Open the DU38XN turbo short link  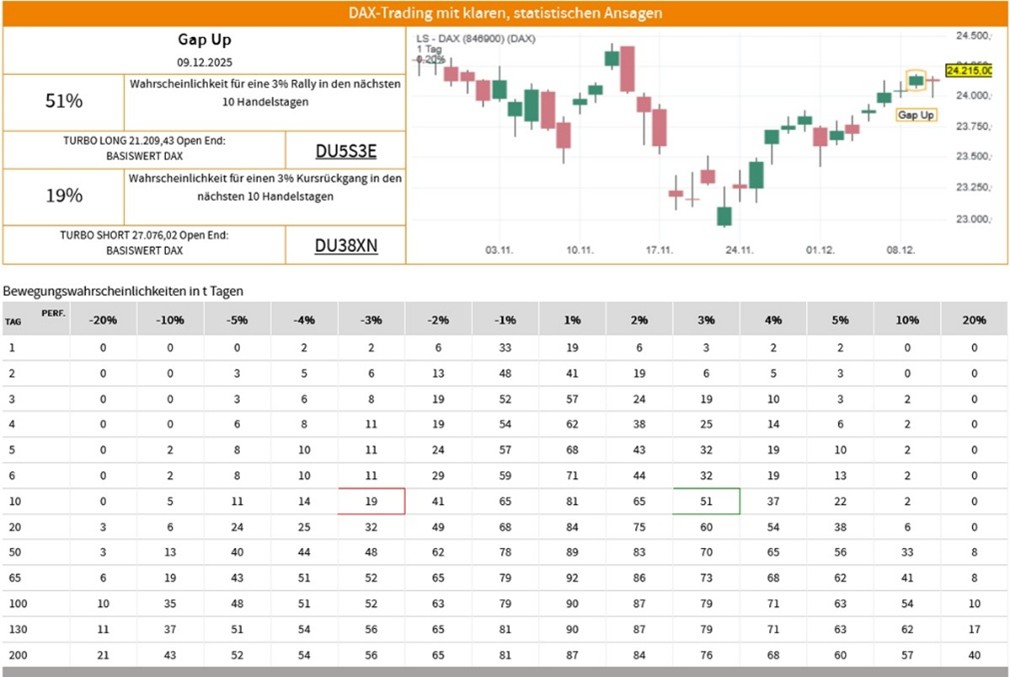tap(346, 246)
